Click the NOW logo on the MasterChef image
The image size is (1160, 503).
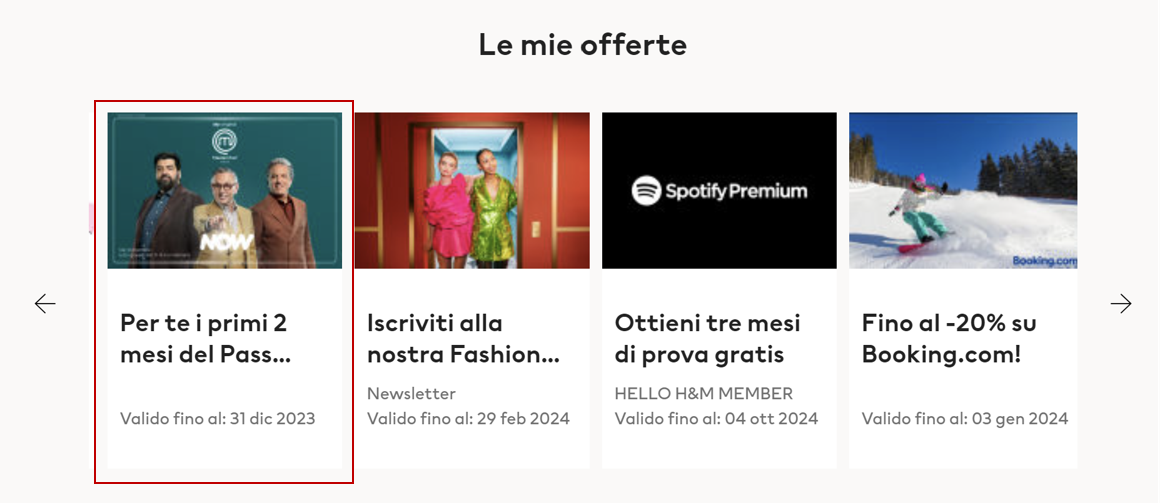click(226, 243)
